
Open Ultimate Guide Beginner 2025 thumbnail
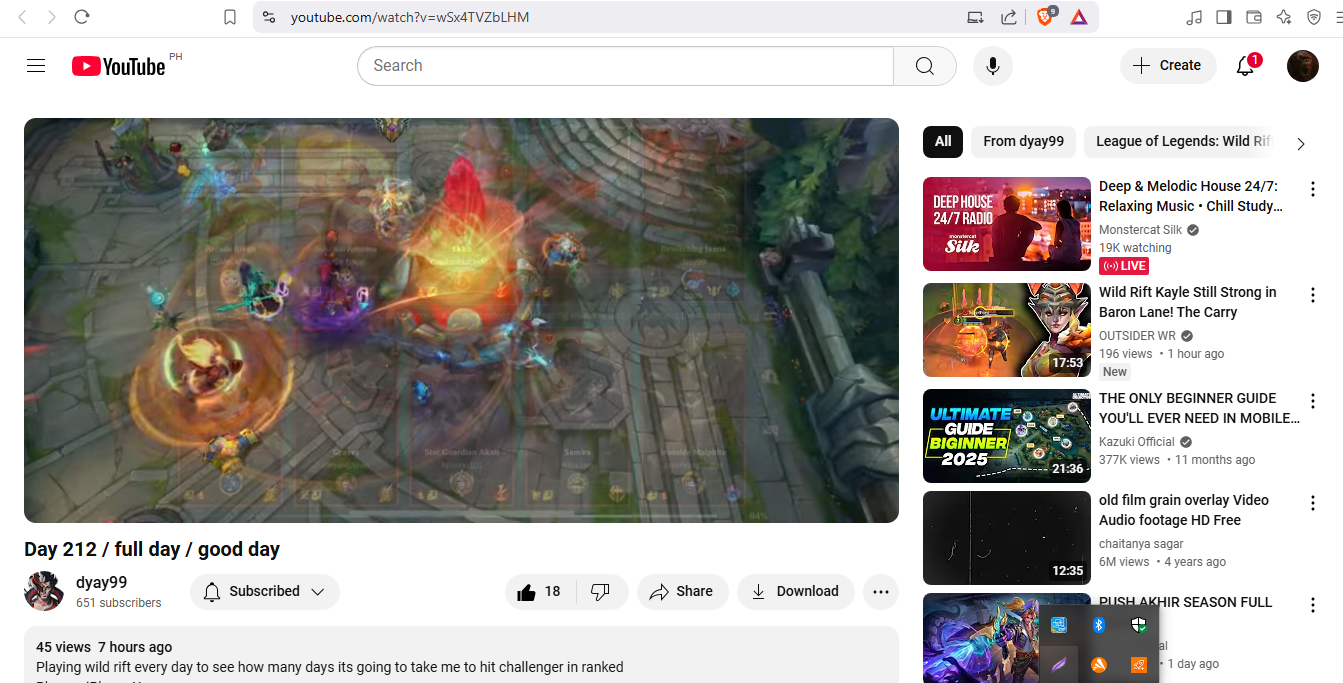(1007, 436)
